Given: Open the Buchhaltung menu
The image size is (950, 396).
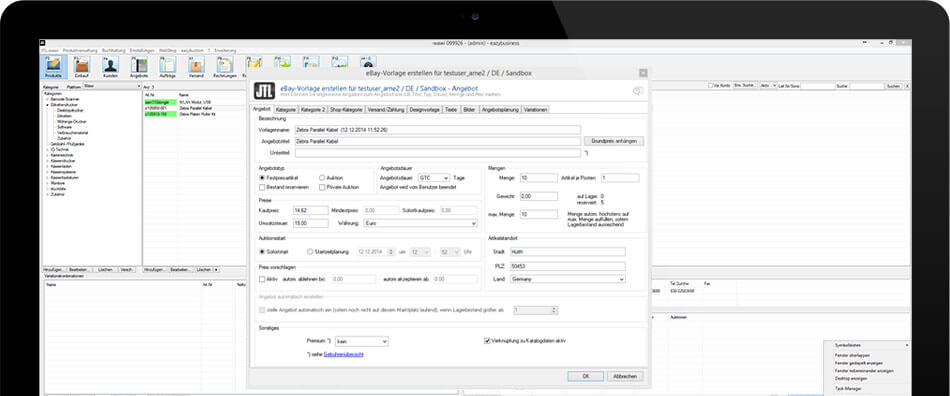Looking at the screenshot, I should (x=113, y=50).
